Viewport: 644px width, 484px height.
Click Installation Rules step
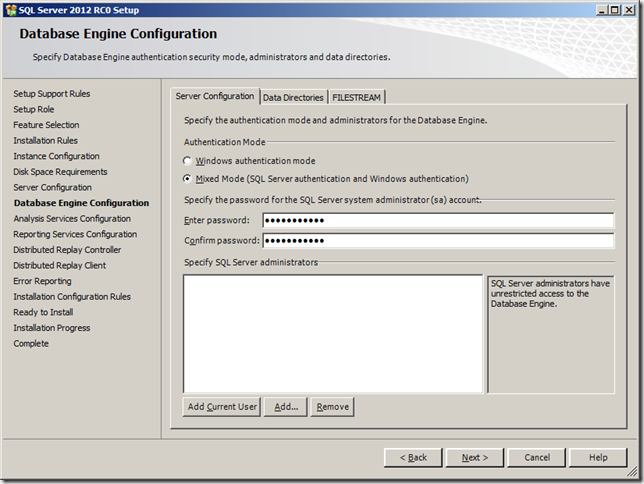(x=46, y=141)
